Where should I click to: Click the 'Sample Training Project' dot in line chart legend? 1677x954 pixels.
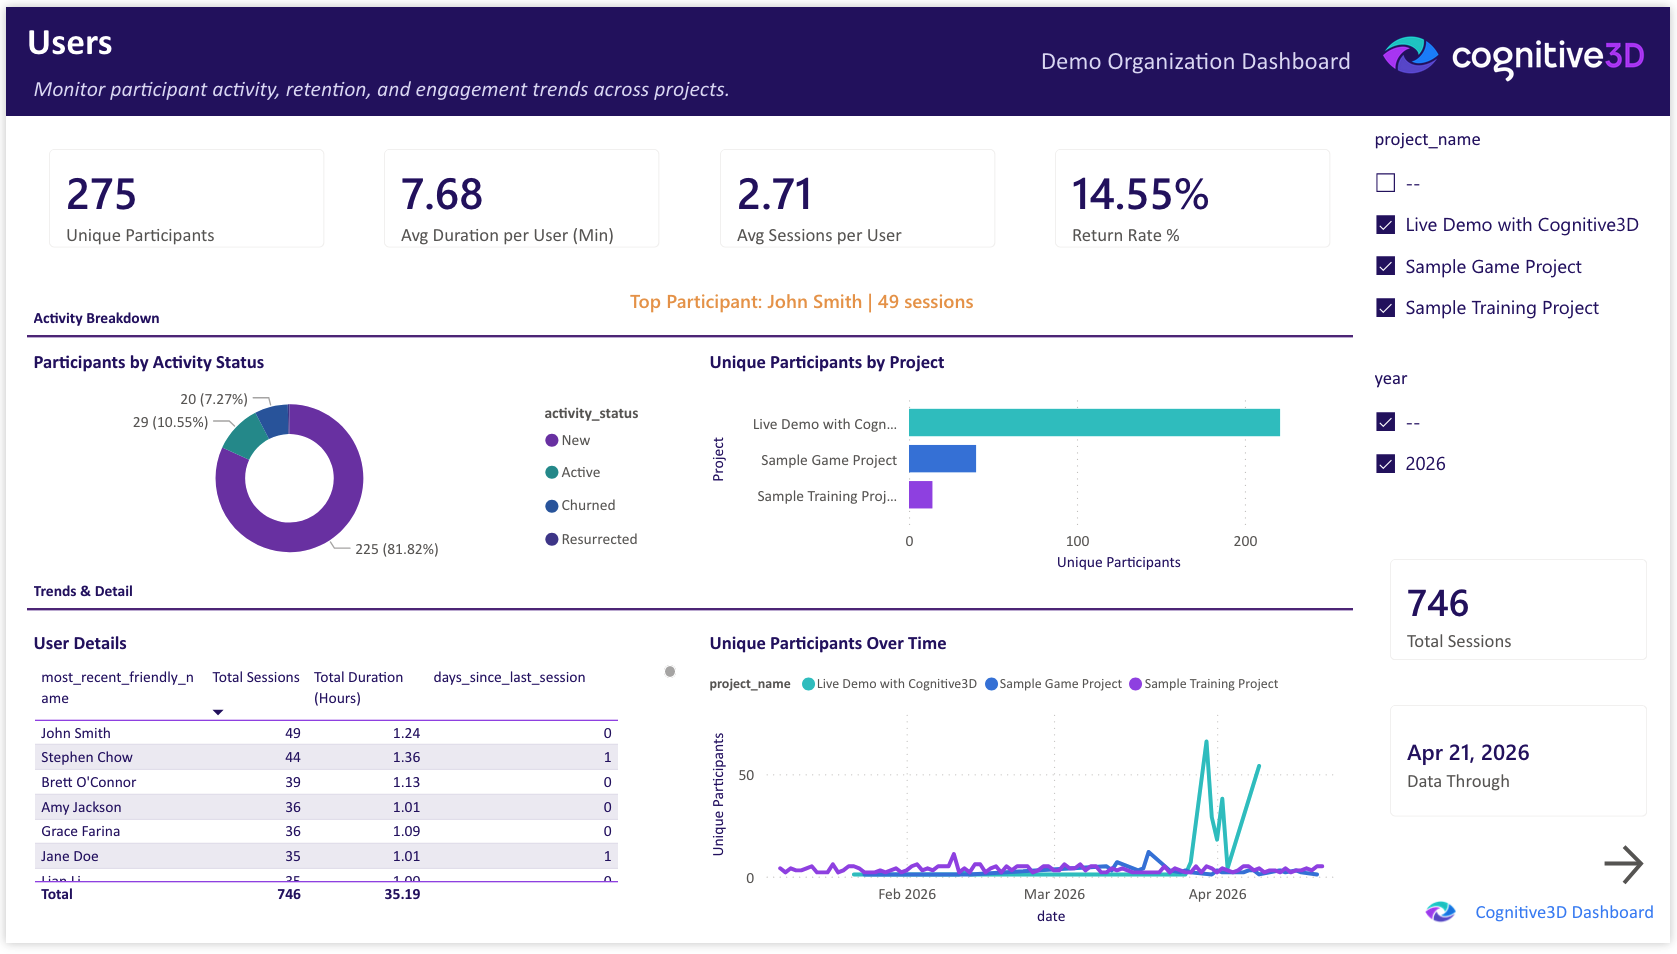1134,684
